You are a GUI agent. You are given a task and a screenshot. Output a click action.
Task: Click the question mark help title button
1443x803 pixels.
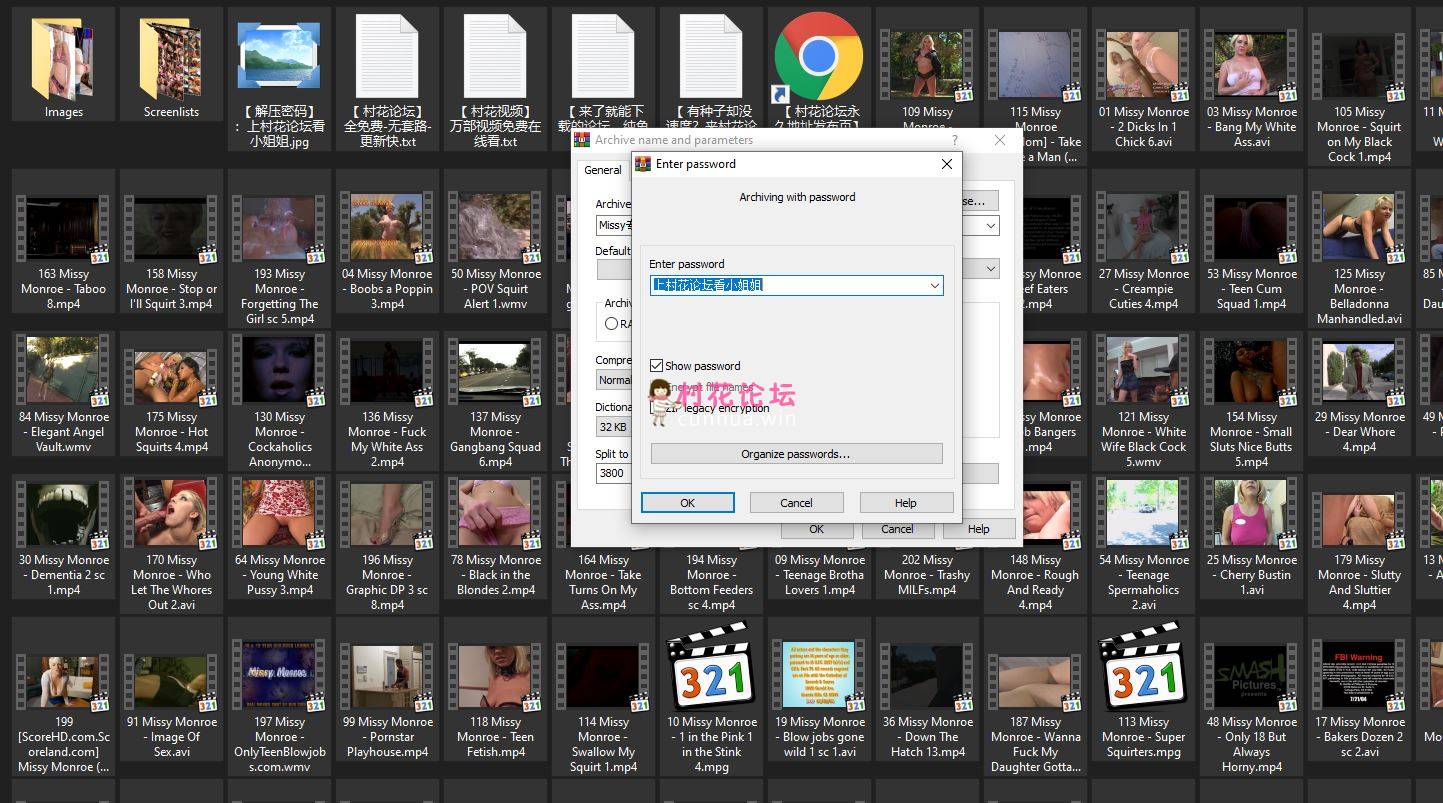point(955,141)
